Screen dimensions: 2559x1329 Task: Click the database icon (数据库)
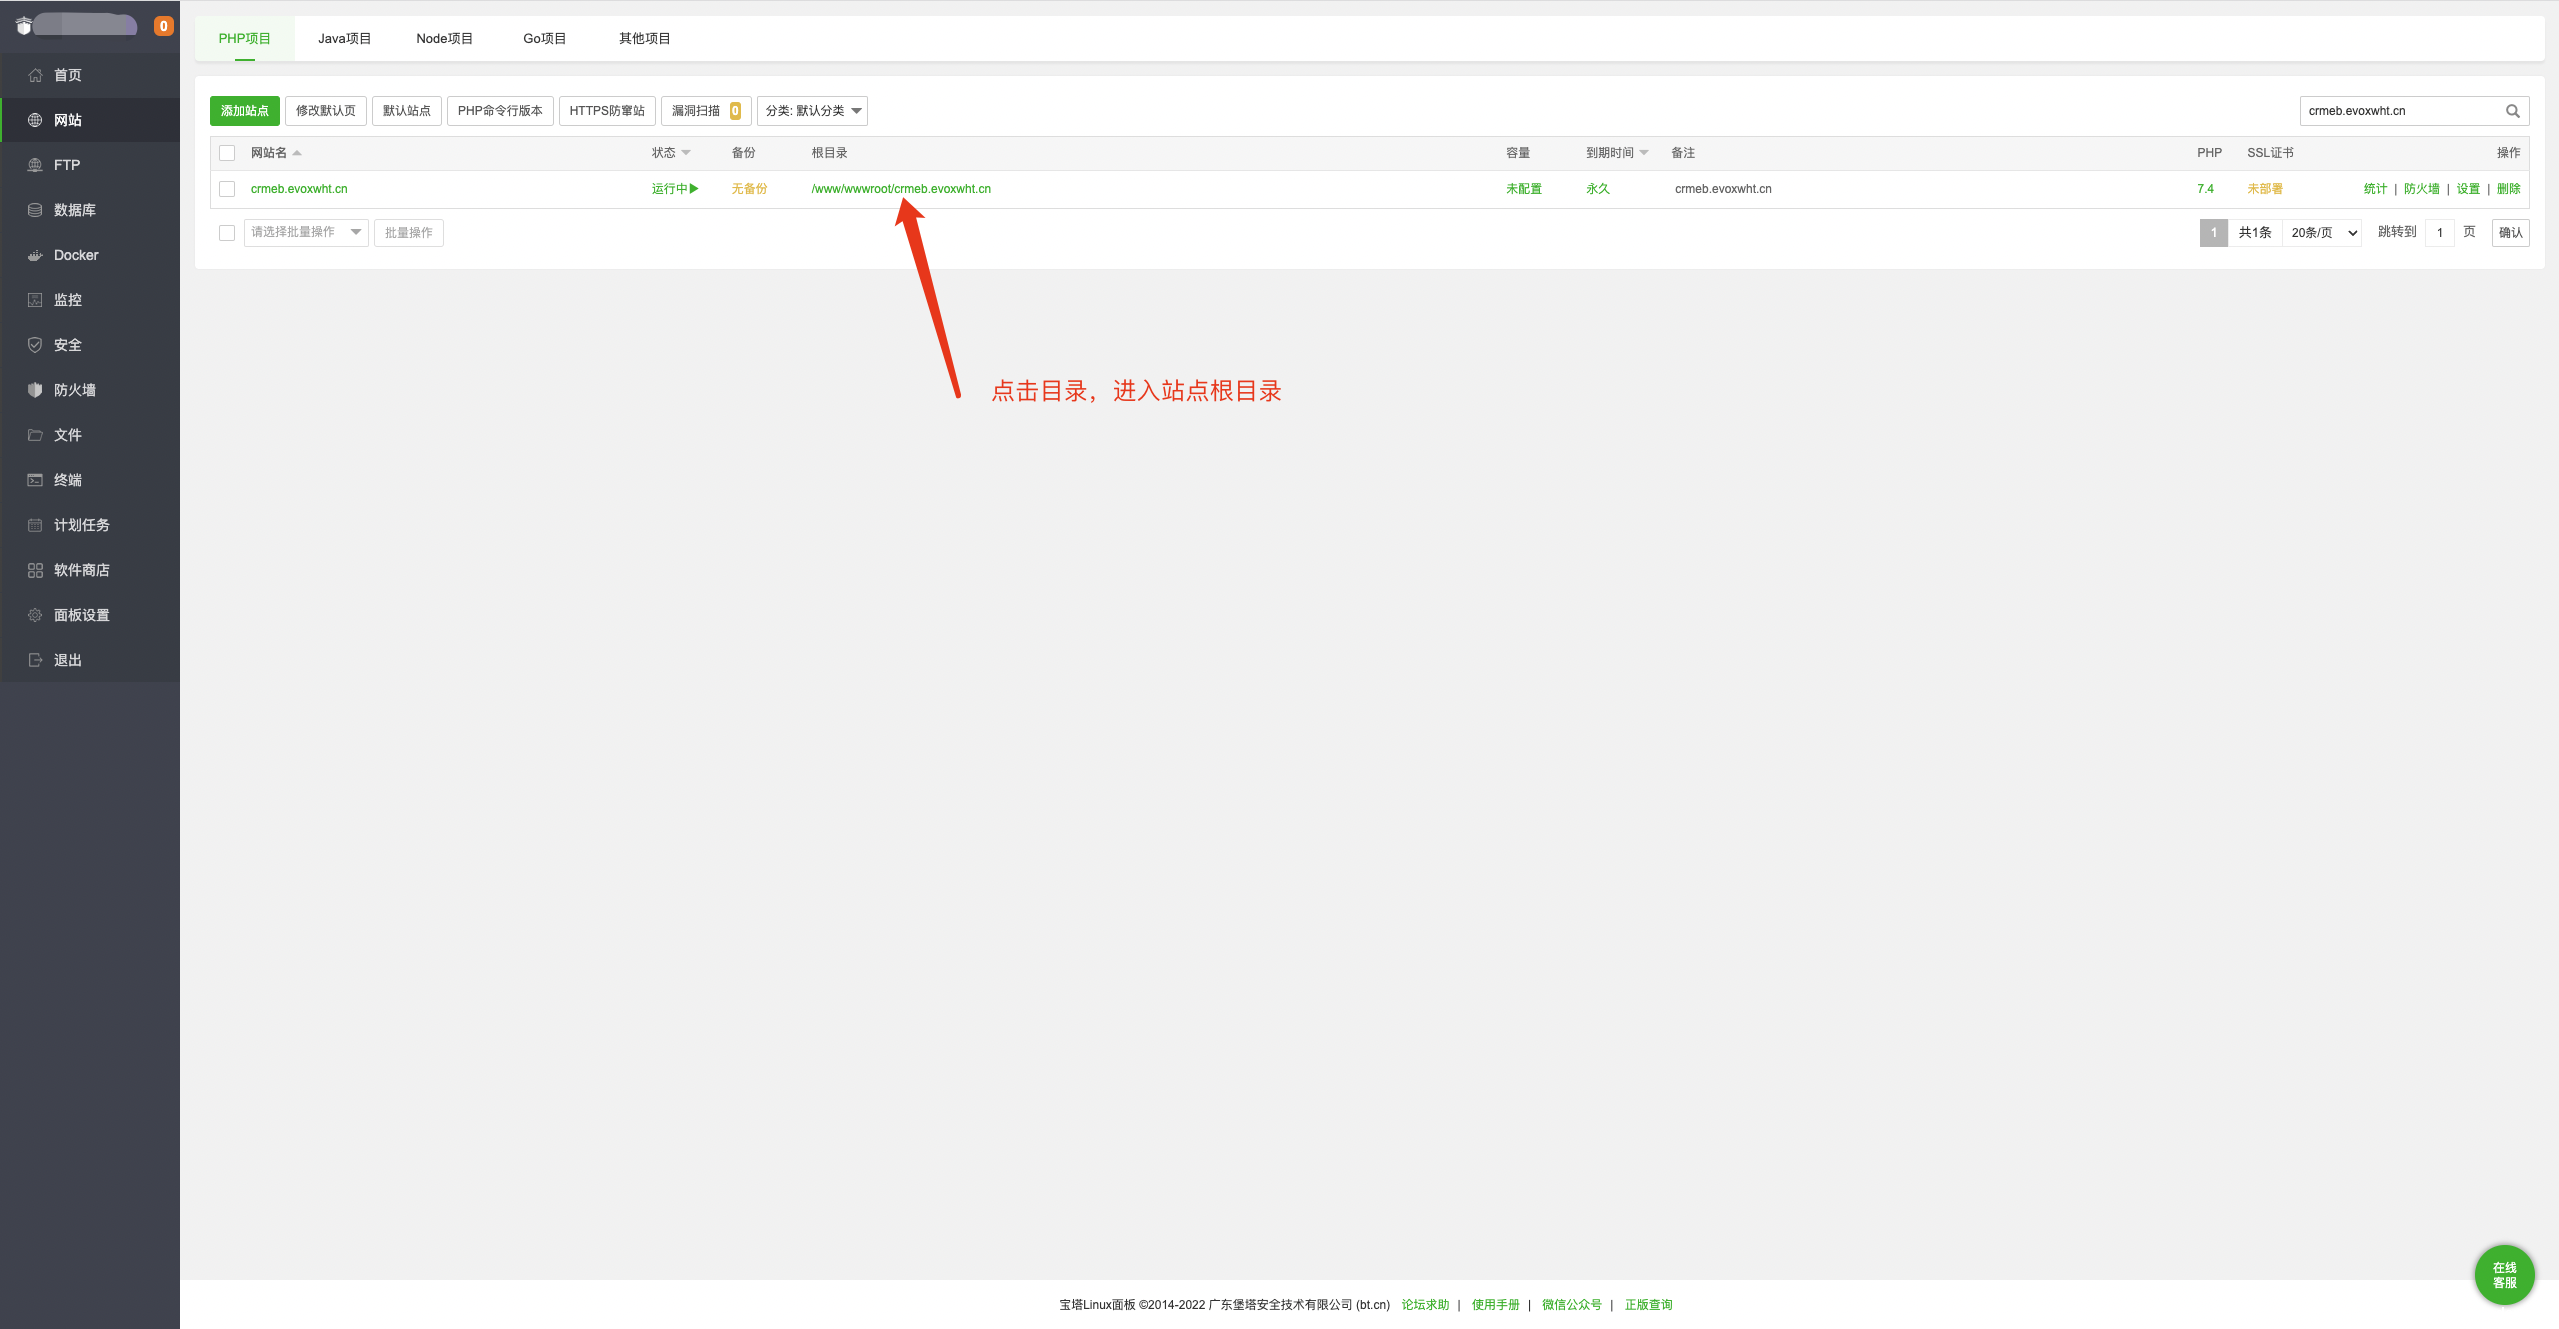click(x=35, y=210)
